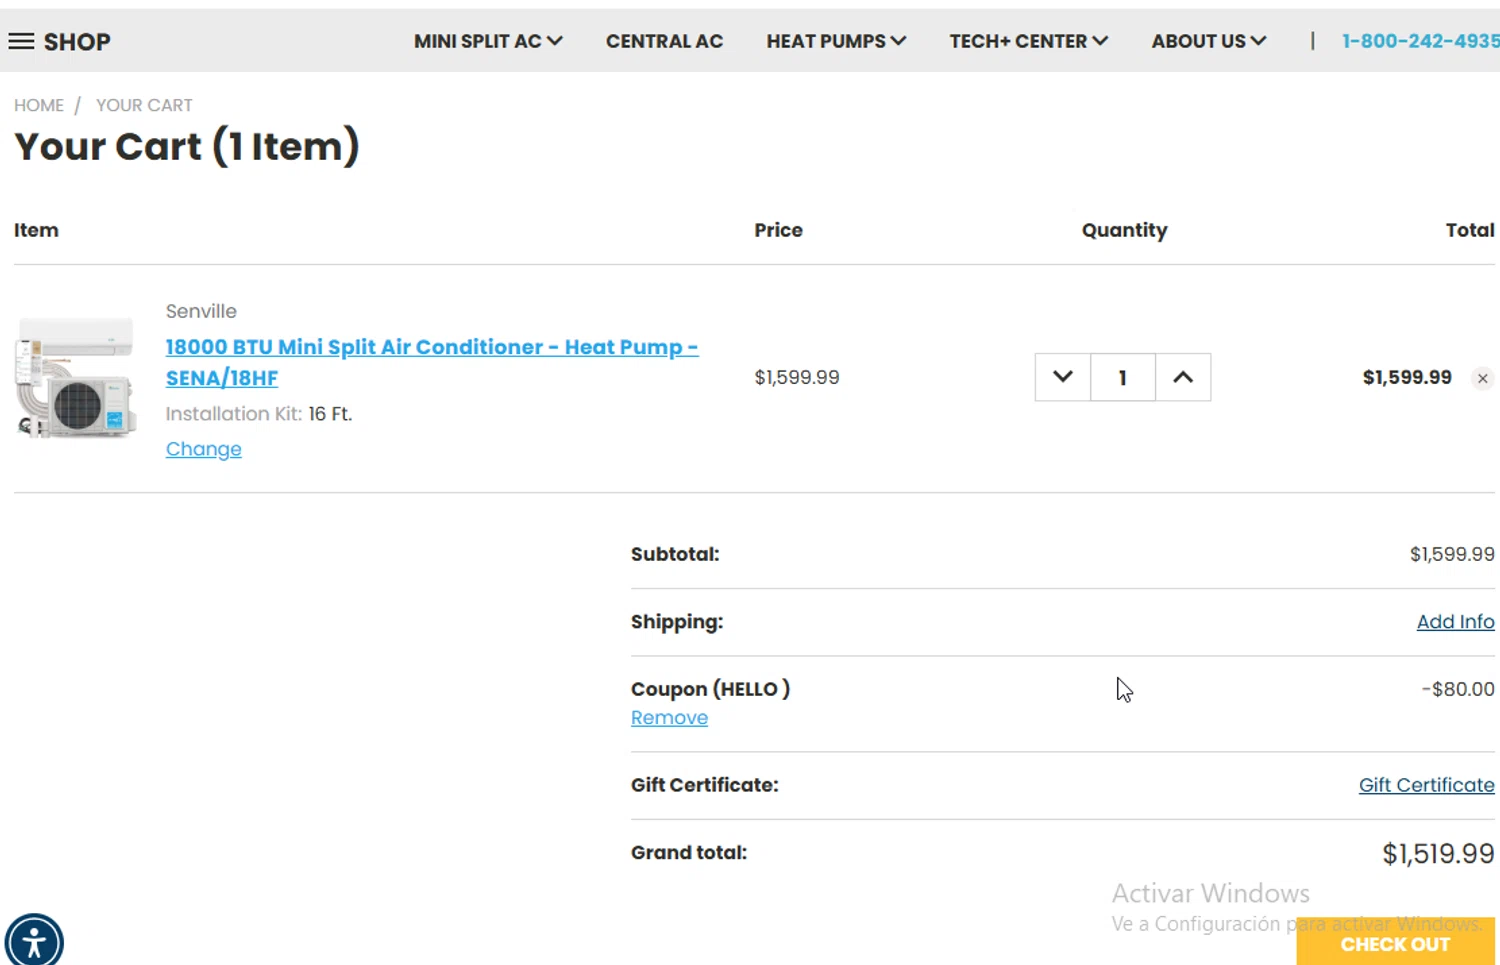This screenshot has height=965, width=1500.
Task: Go to the Central AC page
Action: coord(664,41)
